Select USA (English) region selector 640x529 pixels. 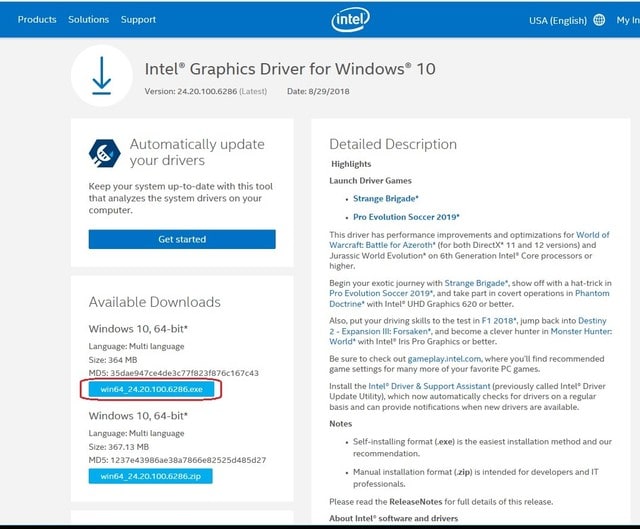pos(558,20)
